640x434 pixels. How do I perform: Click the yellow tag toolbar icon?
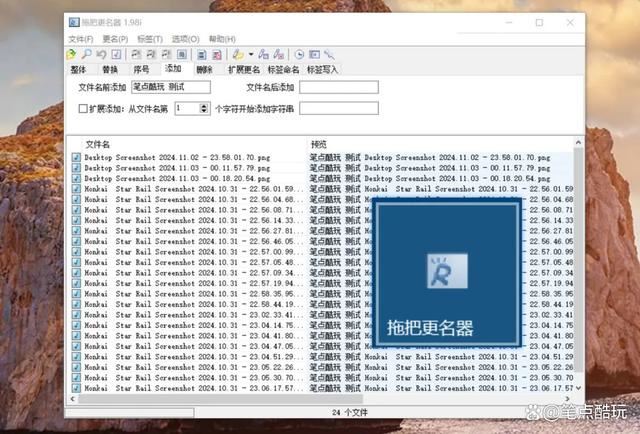(x=237, y=53)
